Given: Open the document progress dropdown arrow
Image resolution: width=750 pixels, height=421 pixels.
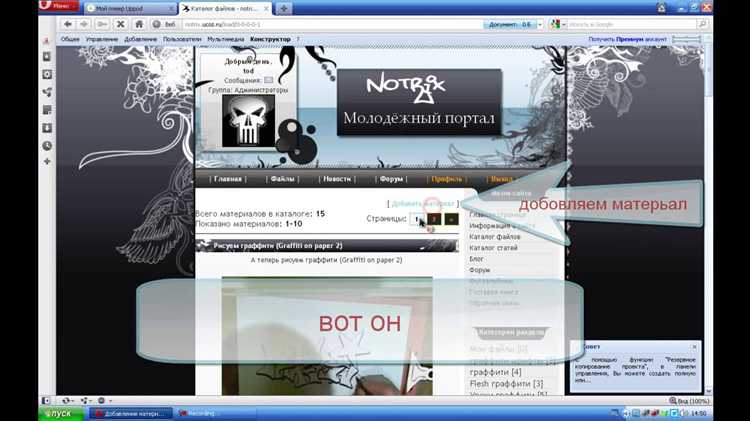Looking at the screenshot, I should pos(540,24).
